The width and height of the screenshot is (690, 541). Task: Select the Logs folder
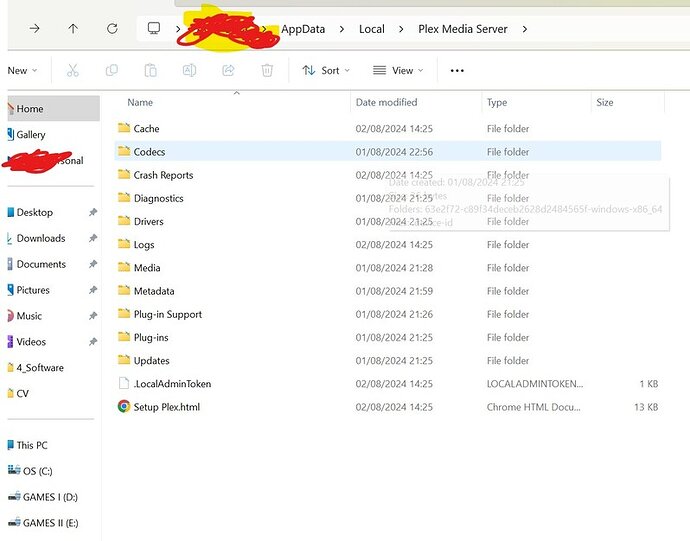pos(388,245)
